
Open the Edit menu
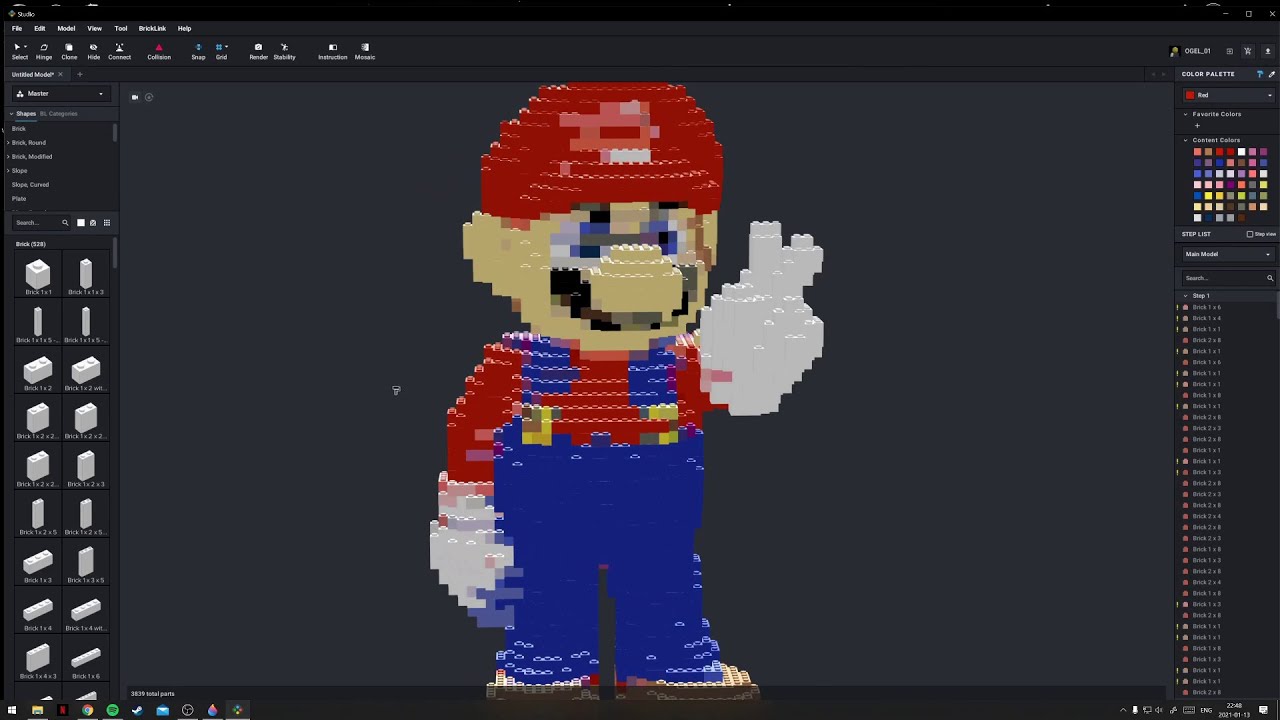click(39, 28)
